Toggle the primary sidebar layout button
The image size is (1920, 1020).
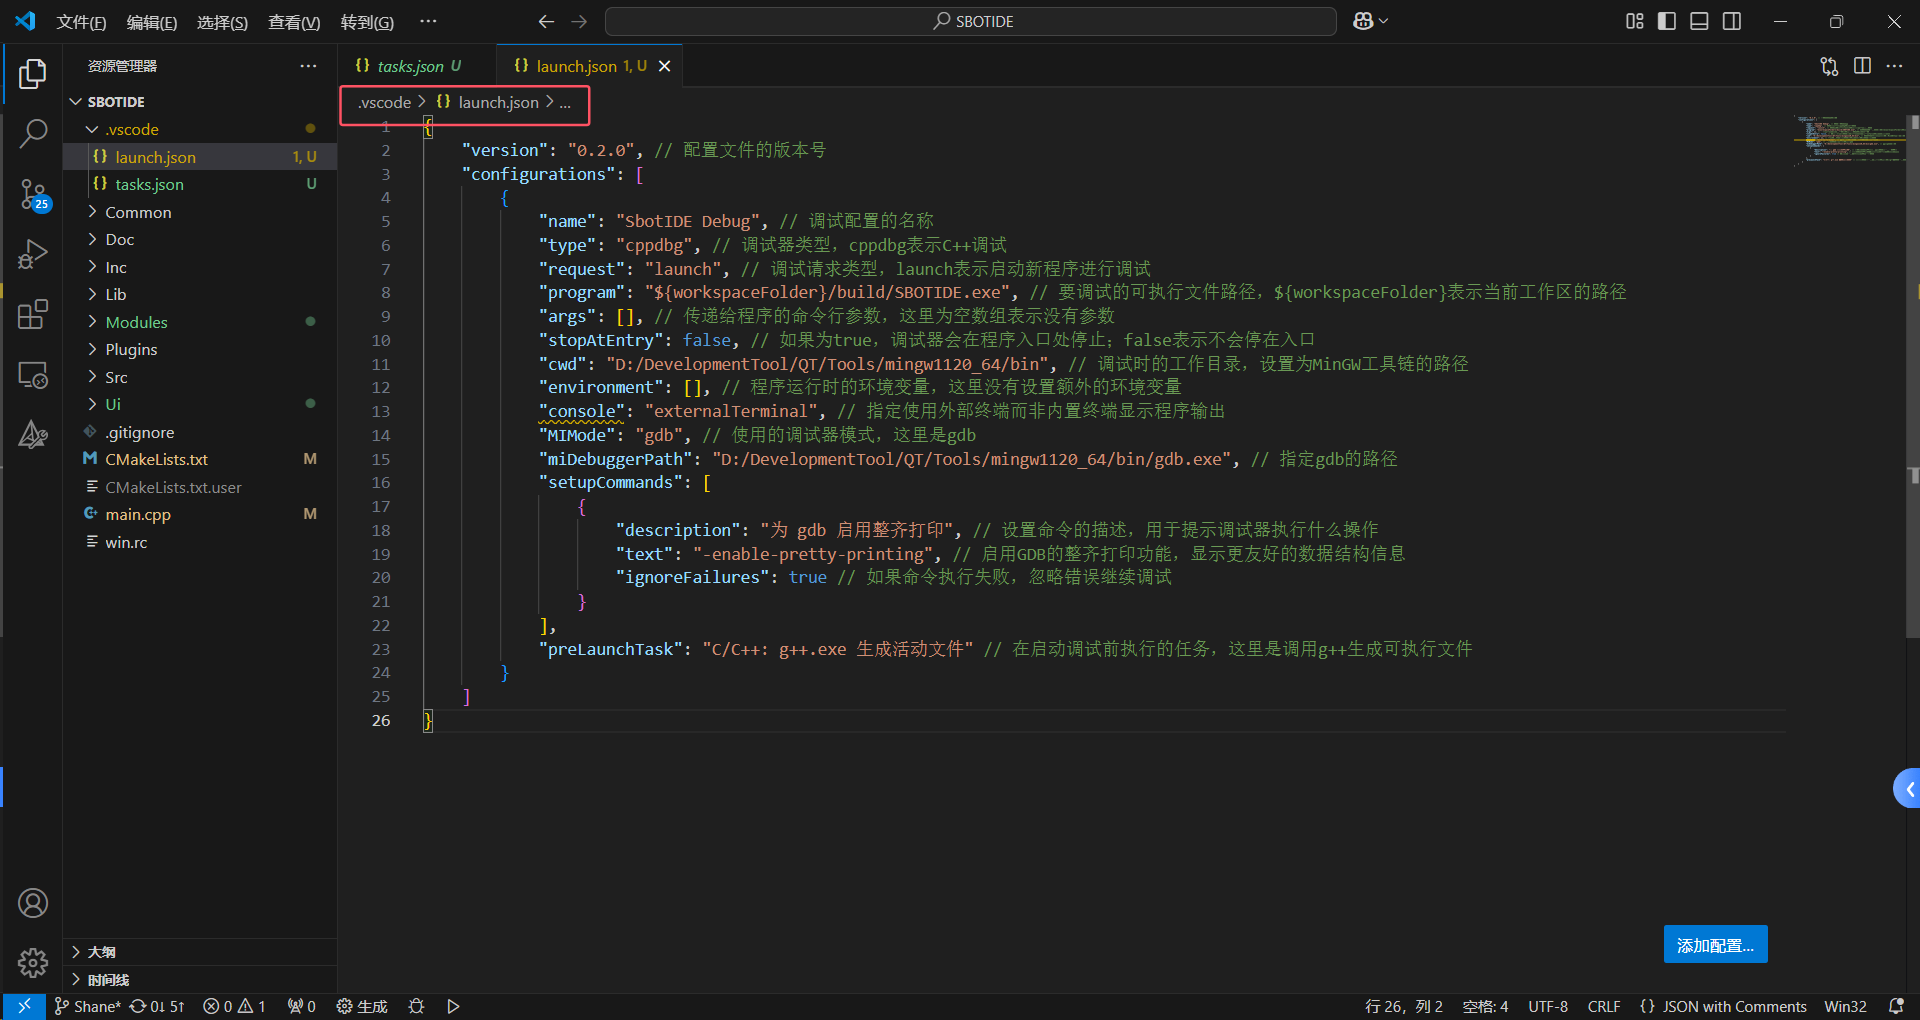pos(1667,21)
